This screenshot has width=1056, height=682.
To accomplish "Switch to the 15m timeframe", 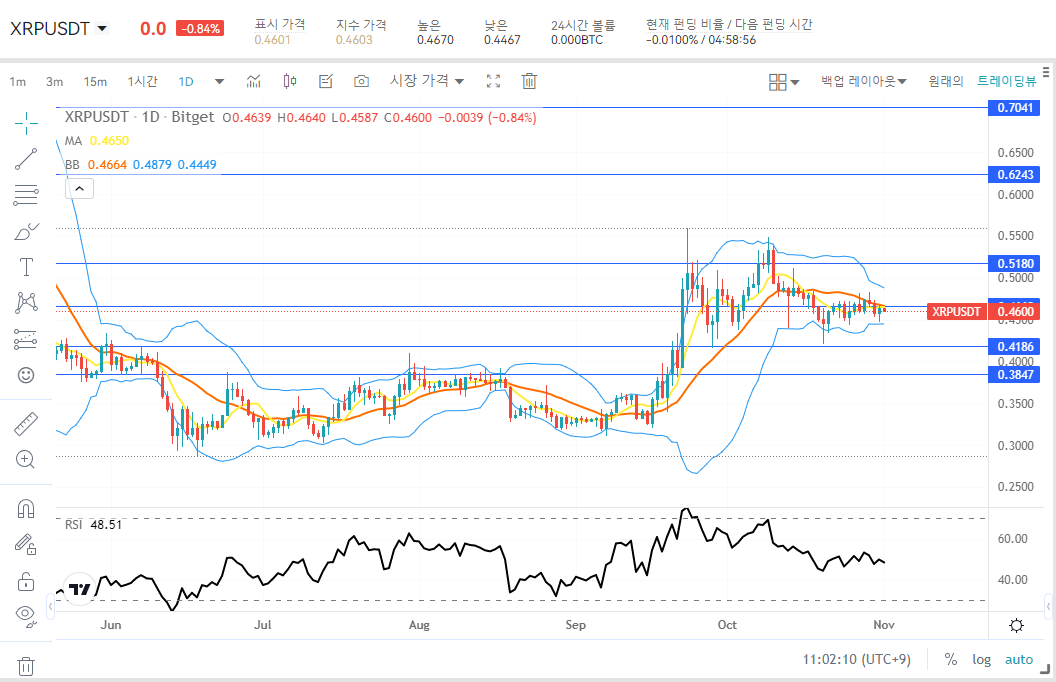I will [95, 81].
